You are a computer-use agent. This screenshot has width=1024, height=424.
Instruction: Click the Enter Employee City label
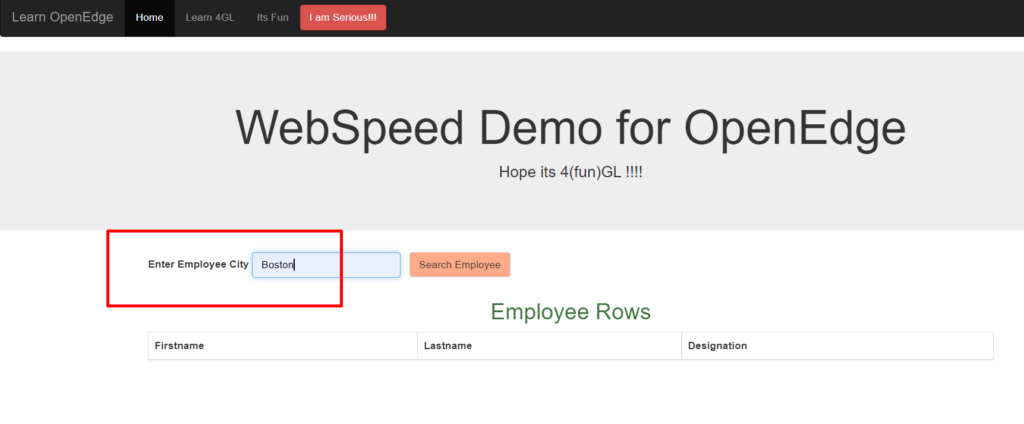[198, 265]
